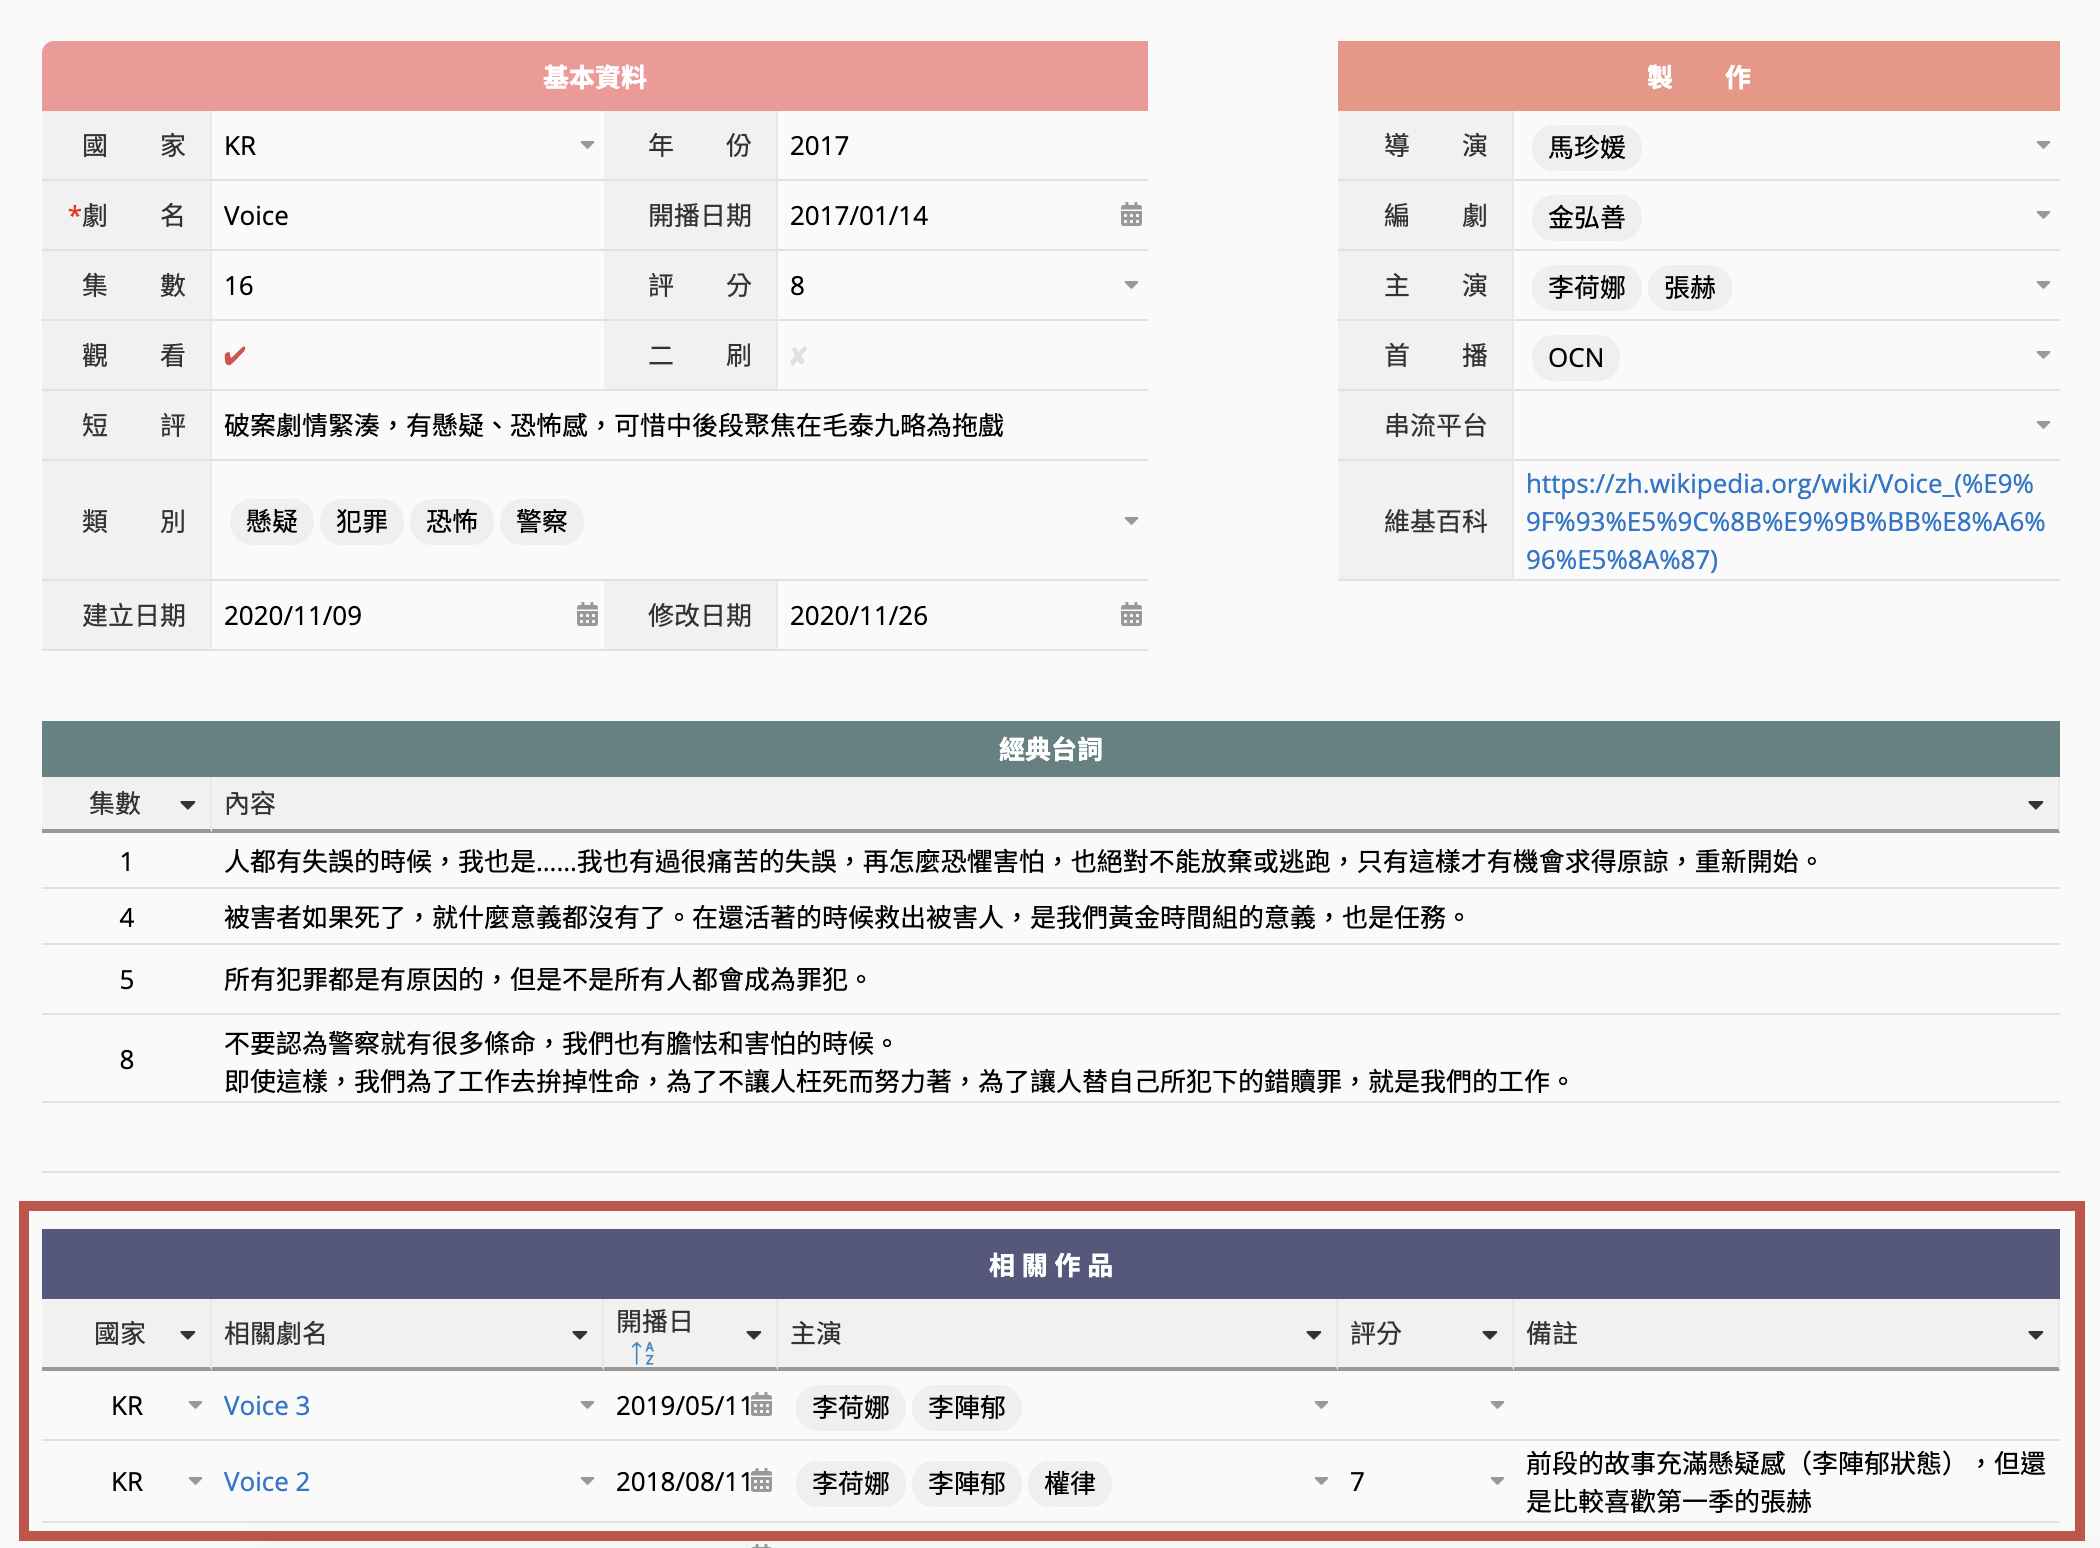
Task: Expand rating dropdown in Voice 2 row
Action: coord(1497,1481)
